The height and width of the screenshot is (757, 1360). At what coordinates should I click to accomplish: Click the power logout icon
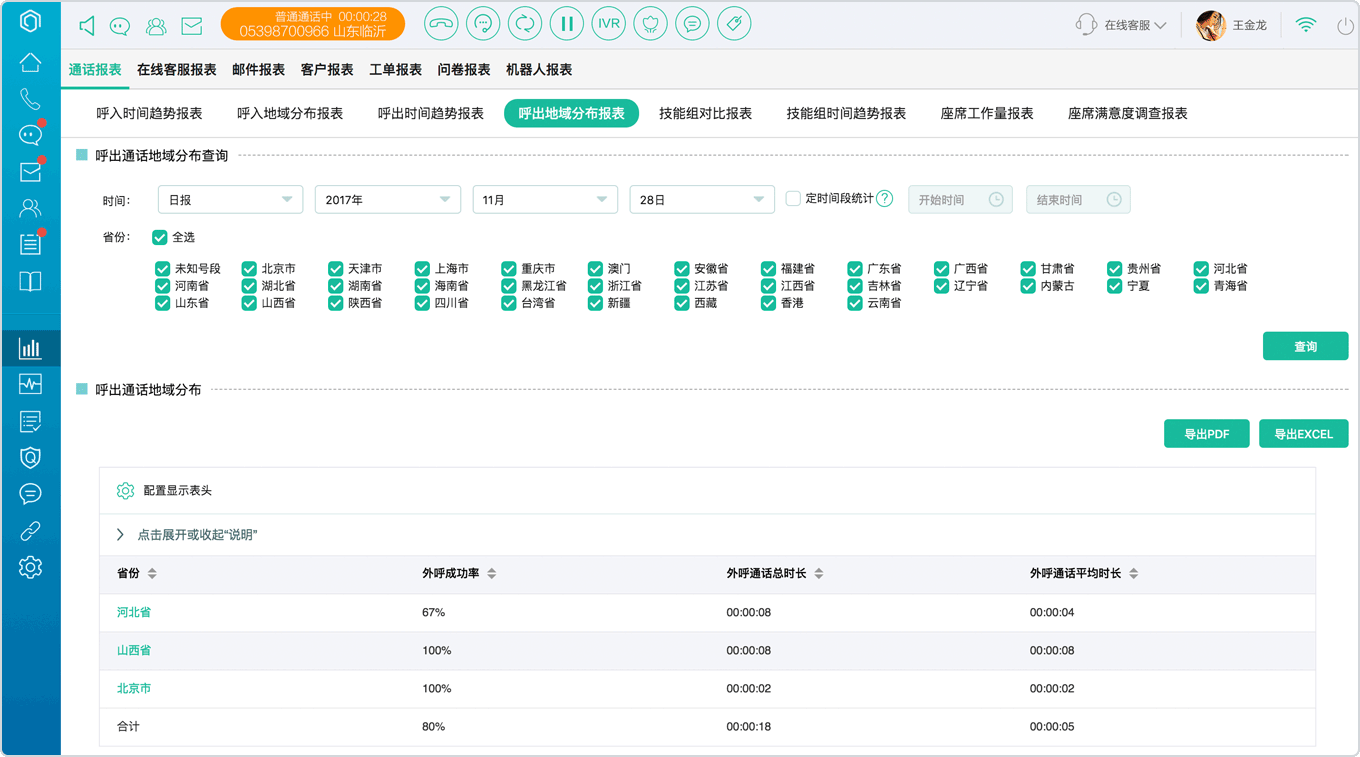[x=1346, y=26]
